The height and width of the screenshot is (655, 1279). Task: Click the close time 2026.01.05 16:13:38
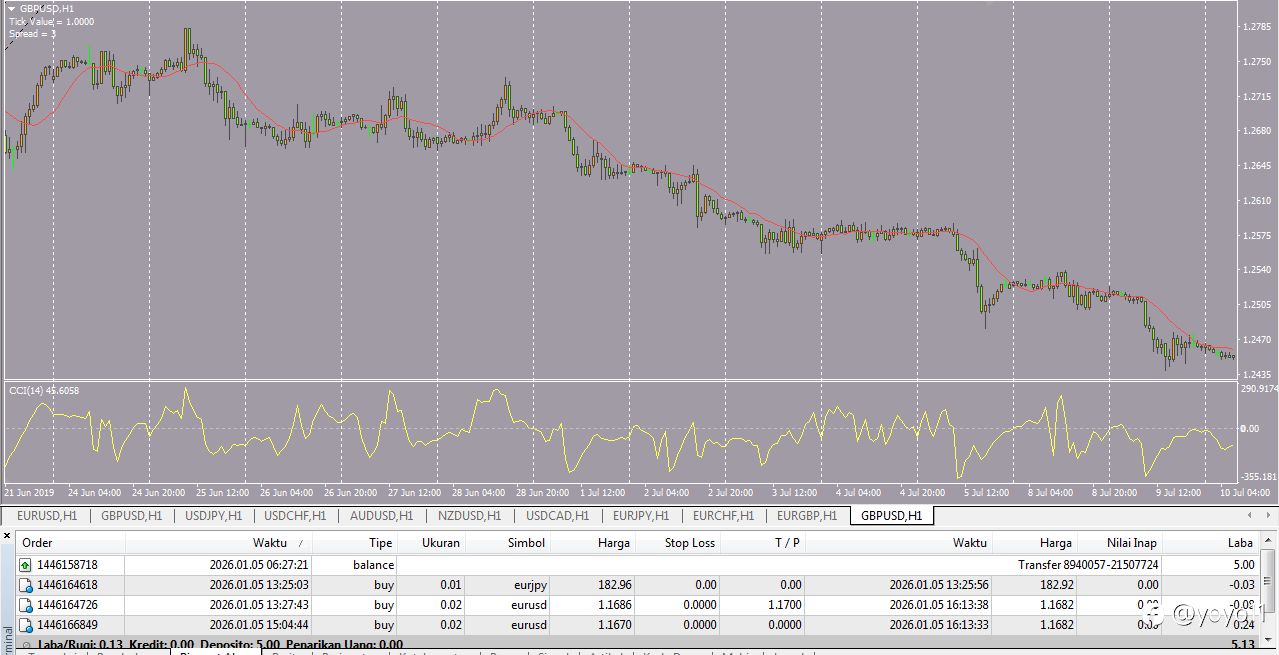(x=939, y=605)
